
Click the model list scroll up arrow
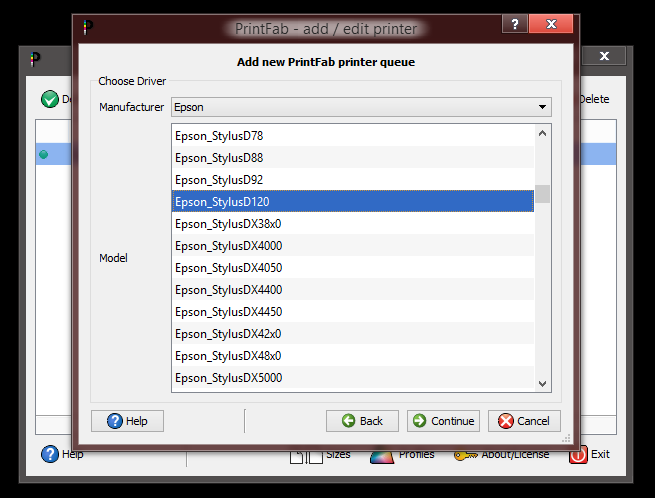click(543, 133)
